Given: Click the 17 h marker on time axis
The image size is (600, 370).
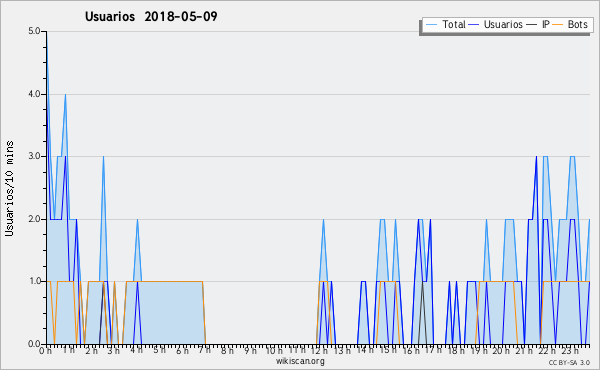Looking at the screenshot, I should click(x=433, y=350).
